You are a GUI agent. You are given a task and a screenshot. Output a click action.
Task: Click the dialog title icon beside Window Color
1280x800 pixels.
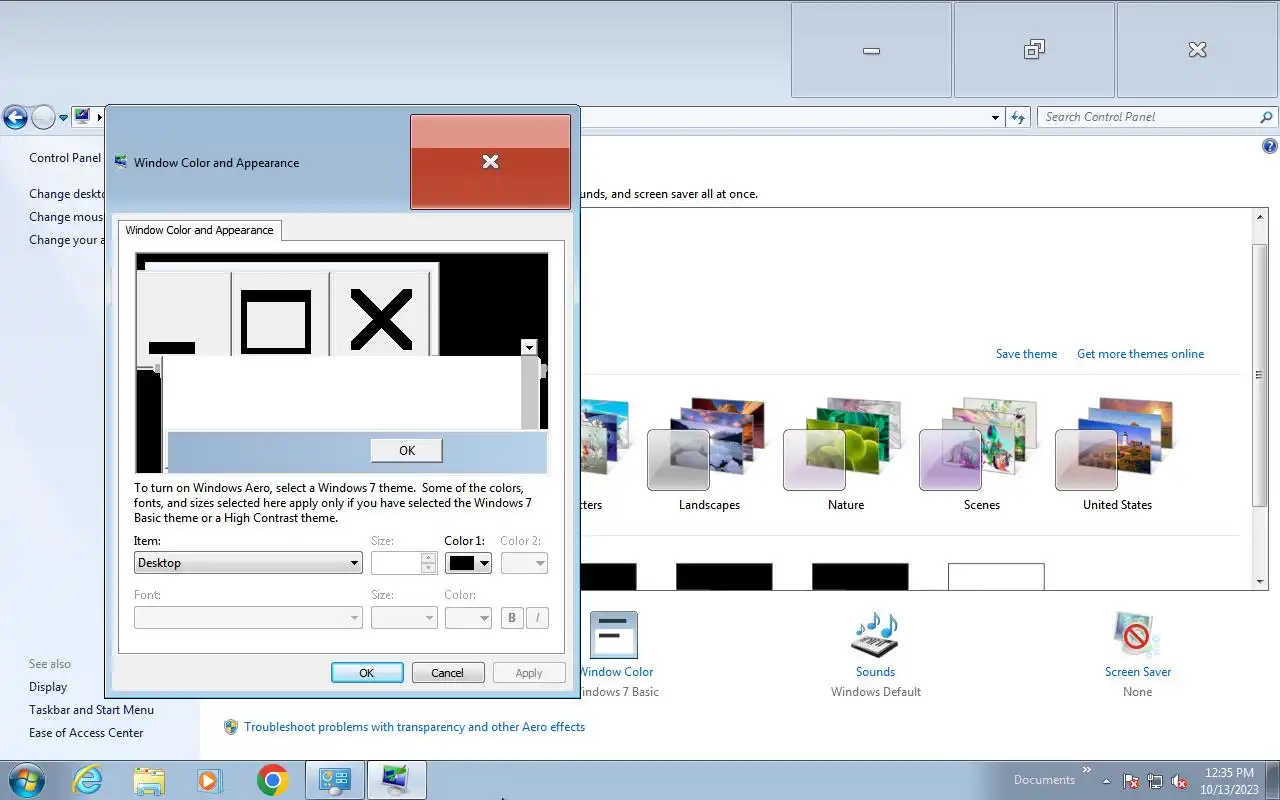click(x=122, y=162)
